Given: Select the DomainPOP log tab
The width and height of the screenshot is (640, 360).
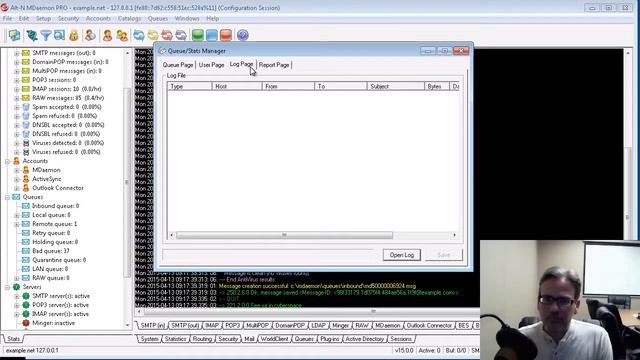Looking at the screenshot, I should (x=290, y=326).
